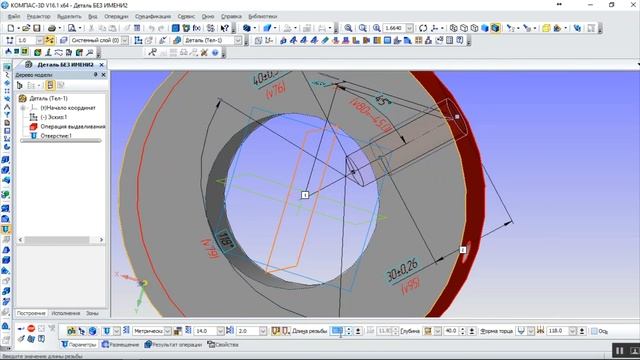Select shaded display mode blue cube
This screenshot has width=640, height=360.
485,28
